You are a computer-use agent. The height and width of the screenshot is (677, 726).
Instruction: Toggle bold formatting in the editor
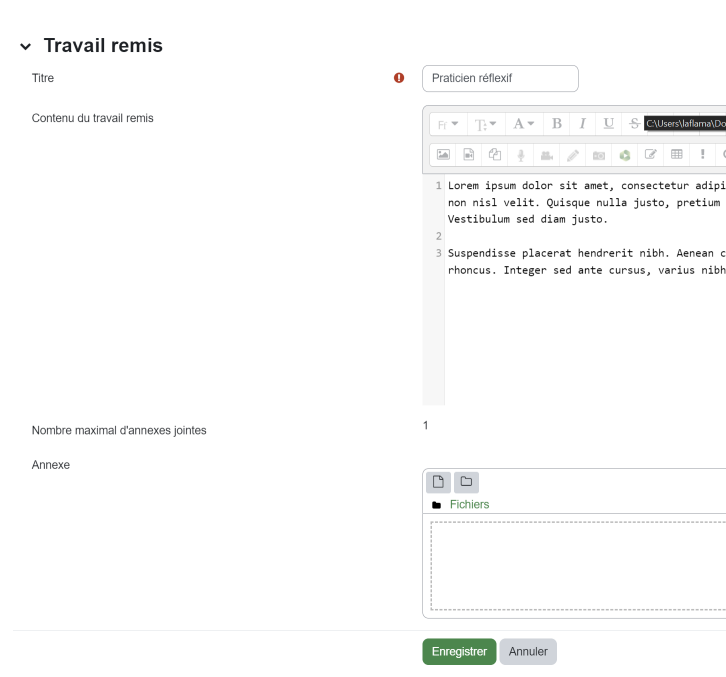[x=557, y=124]
